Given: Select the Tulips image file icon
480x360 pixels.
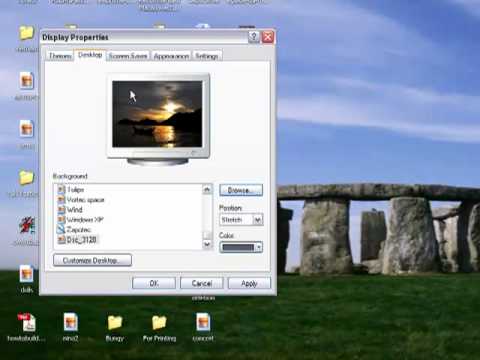Looking at the screenshot, I should [x=61, y=190].
